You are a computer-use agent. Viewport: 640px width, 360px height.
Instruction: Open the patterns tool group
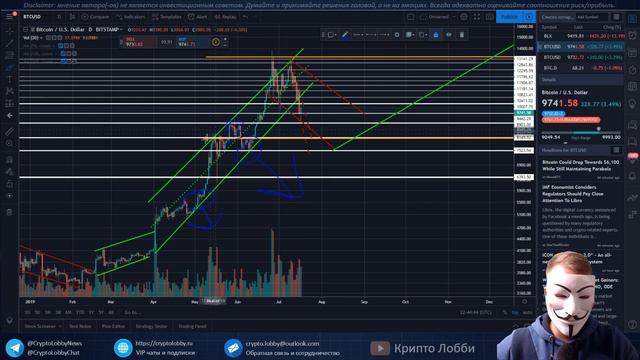pos(9,91)
